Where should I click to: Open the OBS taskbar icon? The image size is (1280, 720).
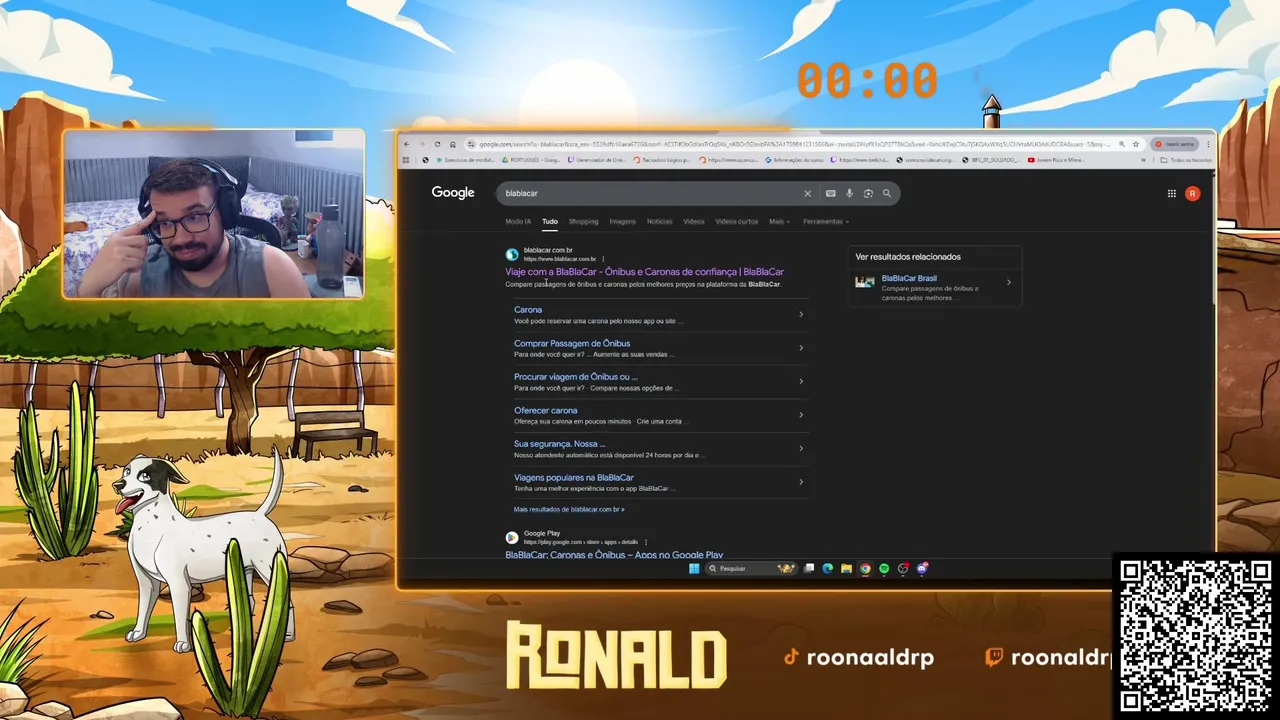tap(903, 568)
